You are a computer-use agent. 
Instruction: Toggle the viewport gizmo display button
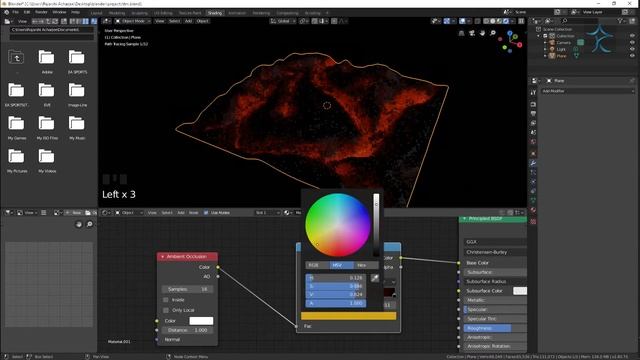click(447, 21)
